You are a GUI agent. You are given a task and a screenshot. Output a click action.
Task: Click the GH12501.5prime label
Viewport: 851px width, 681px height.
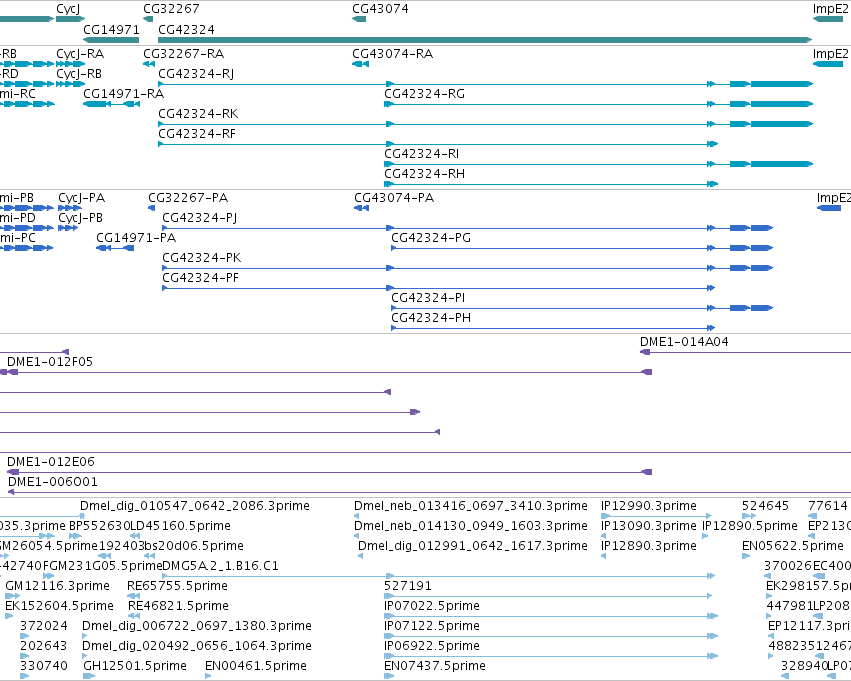[135, 666]
